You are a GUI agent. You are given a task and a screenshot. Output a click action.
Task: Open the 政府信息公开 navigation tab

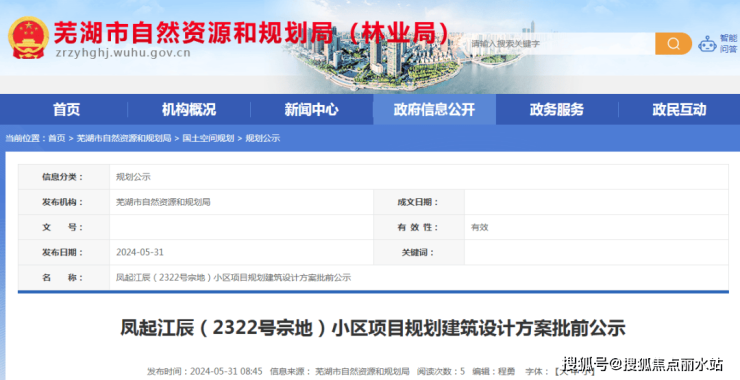(434, 110)
